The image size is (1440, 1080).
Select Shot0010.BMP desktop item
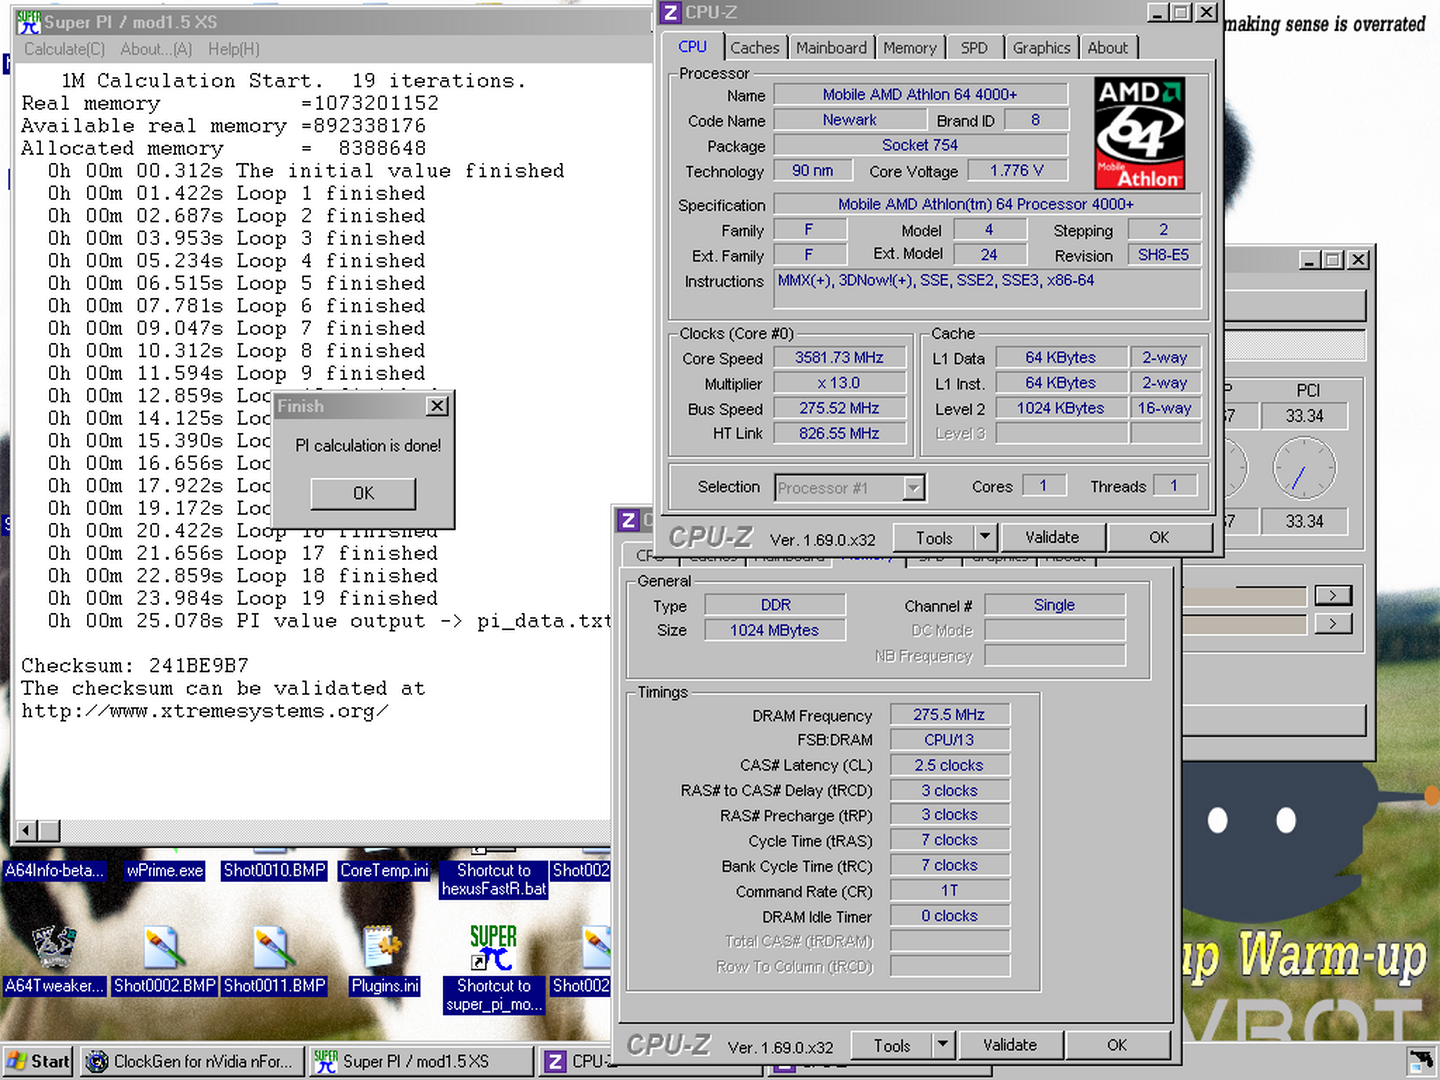274,870
